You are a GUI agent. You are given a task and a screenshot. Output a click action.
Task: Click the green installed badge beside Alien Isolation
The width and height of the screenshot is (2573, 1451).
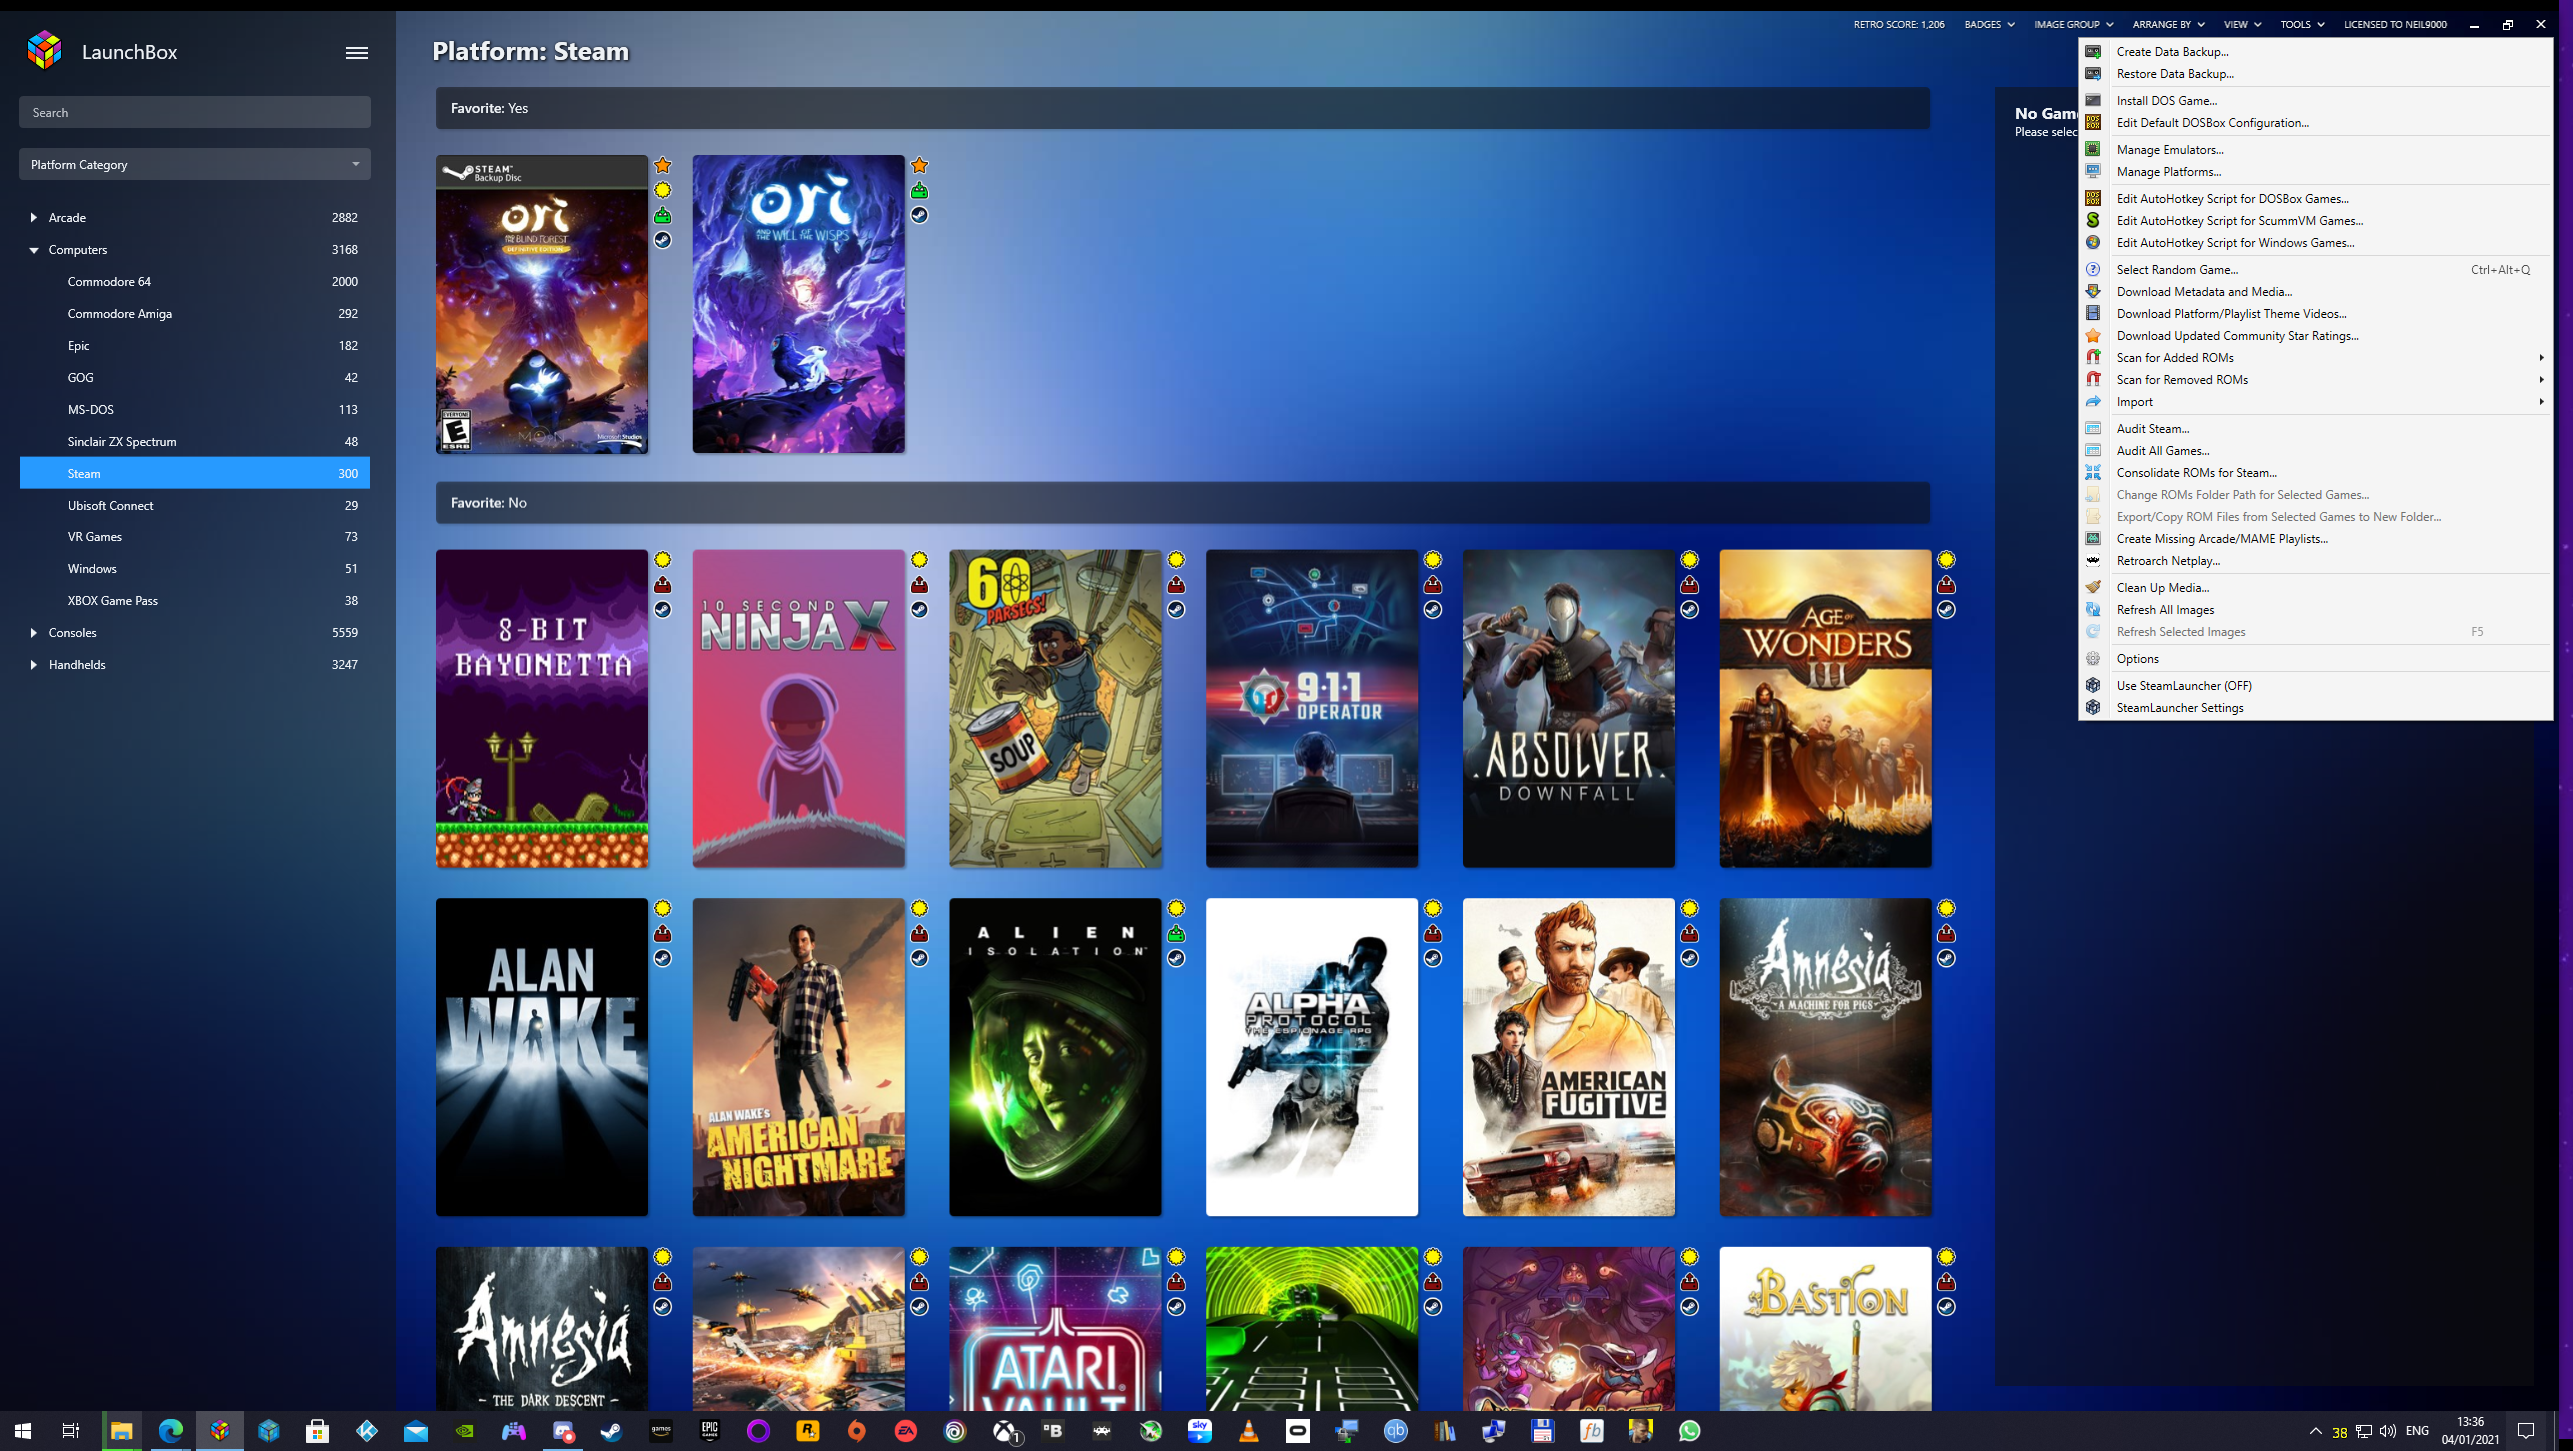(x=1176, y=933)
